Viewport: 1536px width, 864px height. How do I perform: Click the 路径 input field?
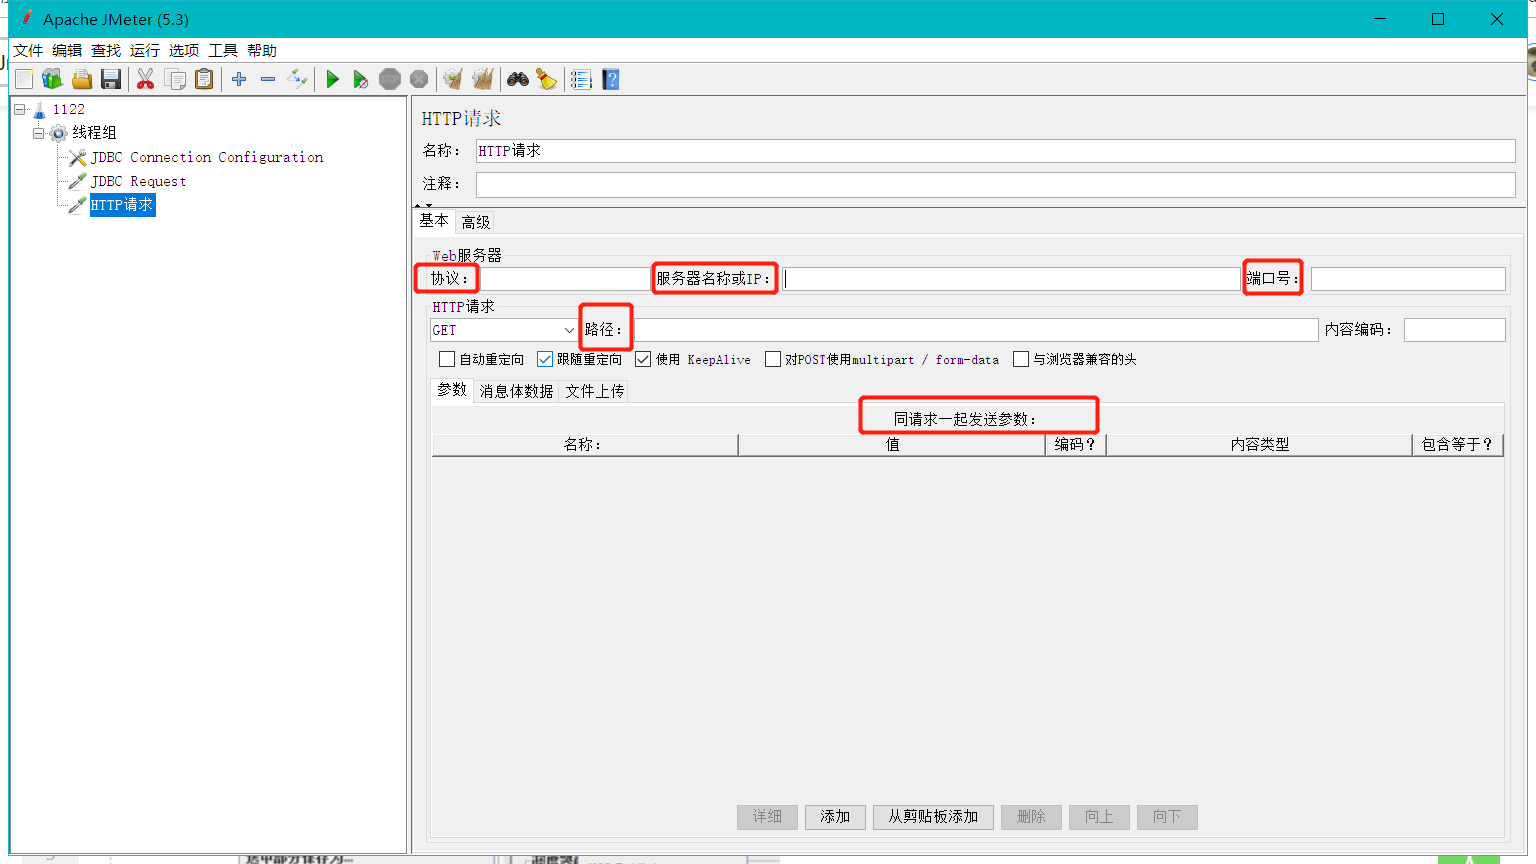click(975, 330)
